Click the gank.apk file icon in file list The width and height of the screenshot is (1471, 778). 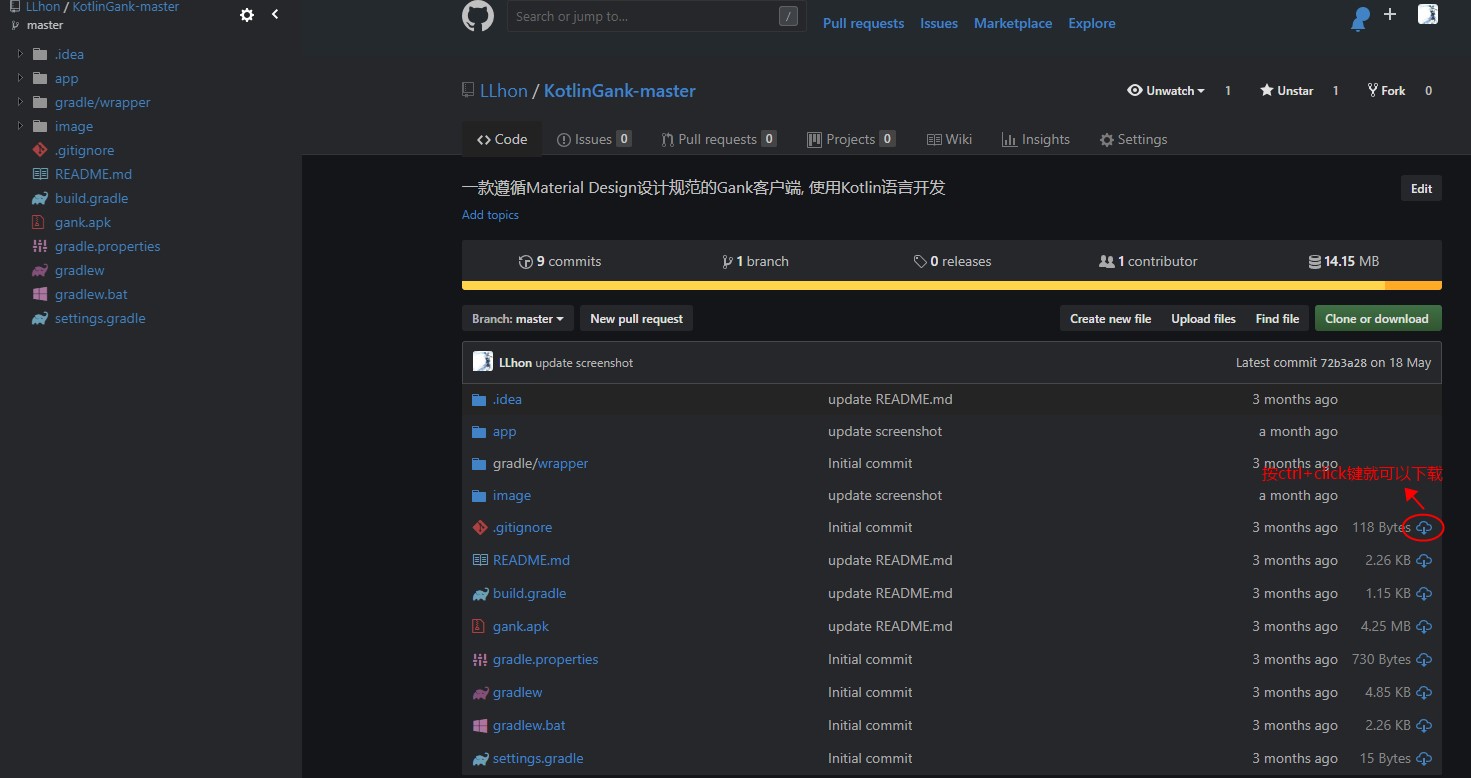(479, 626)
